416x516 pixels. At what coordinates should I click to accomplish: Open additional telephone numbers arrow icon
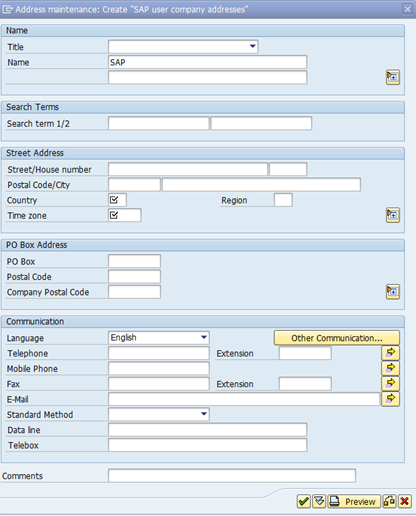(390, 353)
